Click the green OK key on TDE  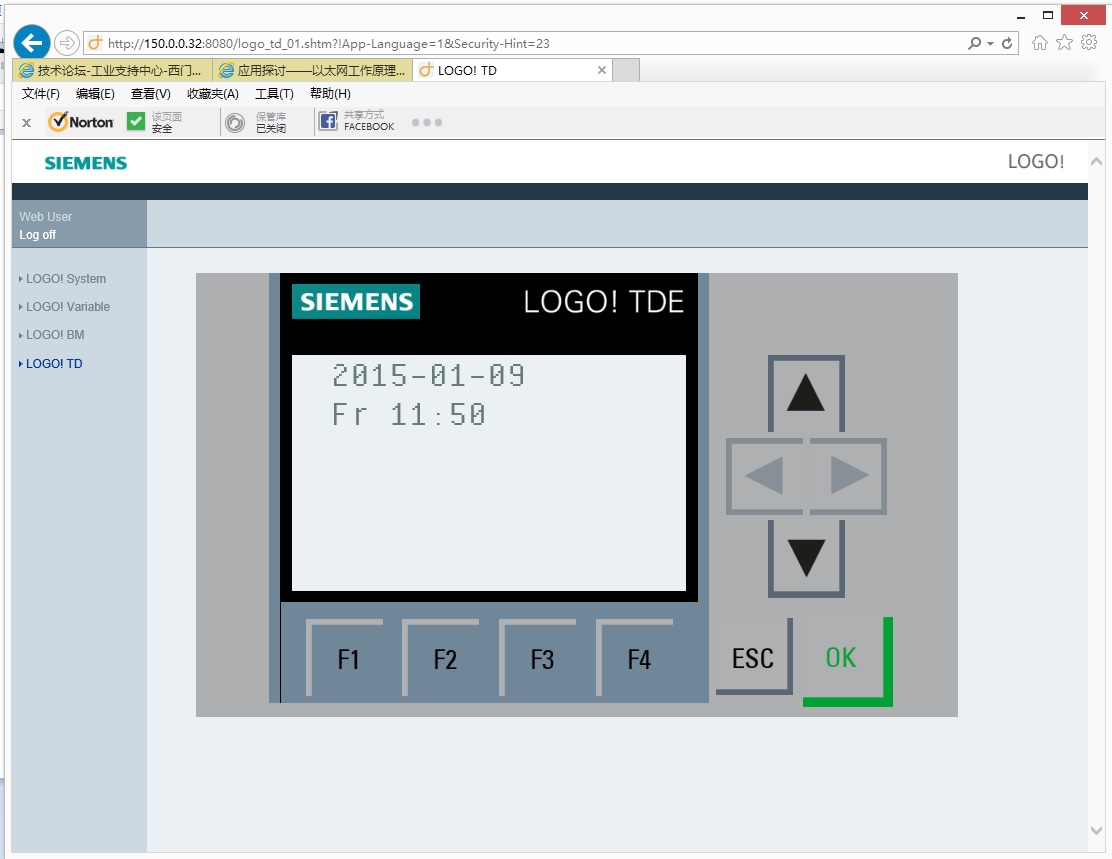847,661
